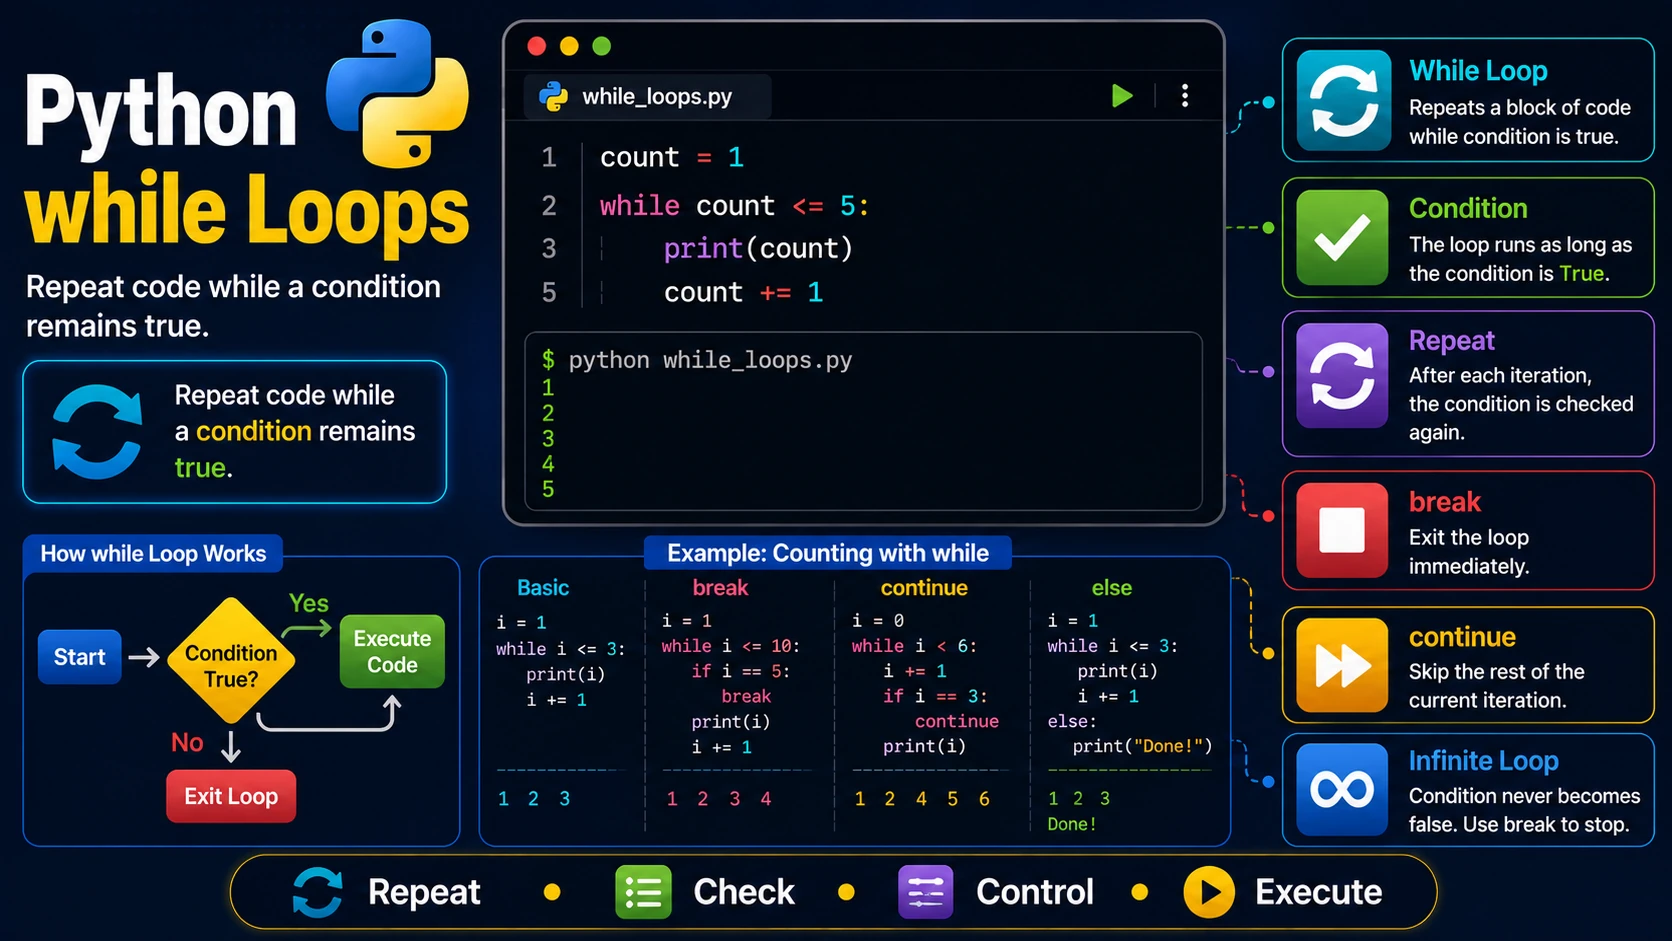
Task: Click the Condition True? diamond
Action: 231,662
